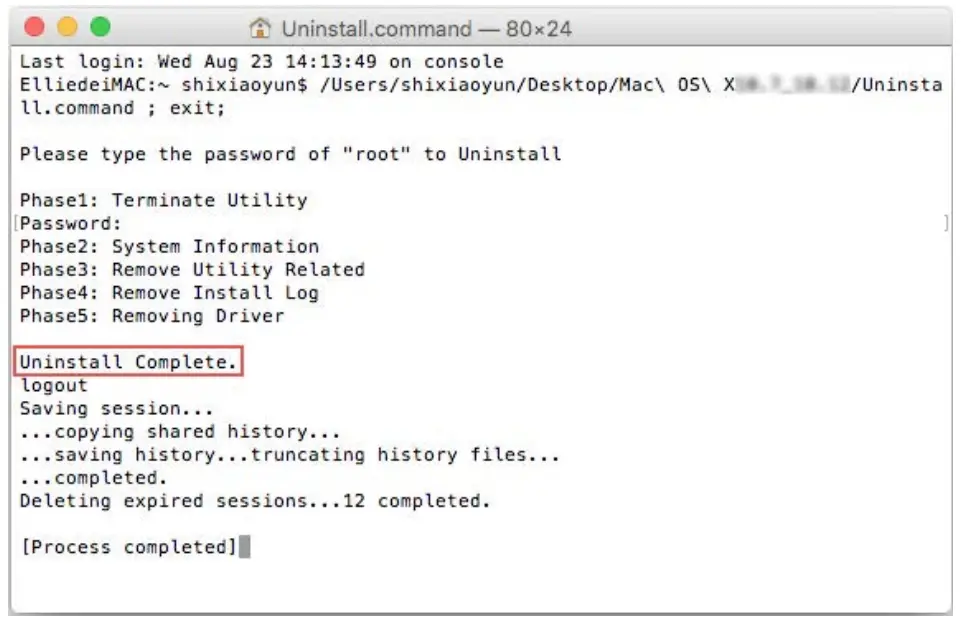Click the "Deleting expired sessions...12 completed." line
Viewport: 961px width, 622px height.
[x=255, y=501]
